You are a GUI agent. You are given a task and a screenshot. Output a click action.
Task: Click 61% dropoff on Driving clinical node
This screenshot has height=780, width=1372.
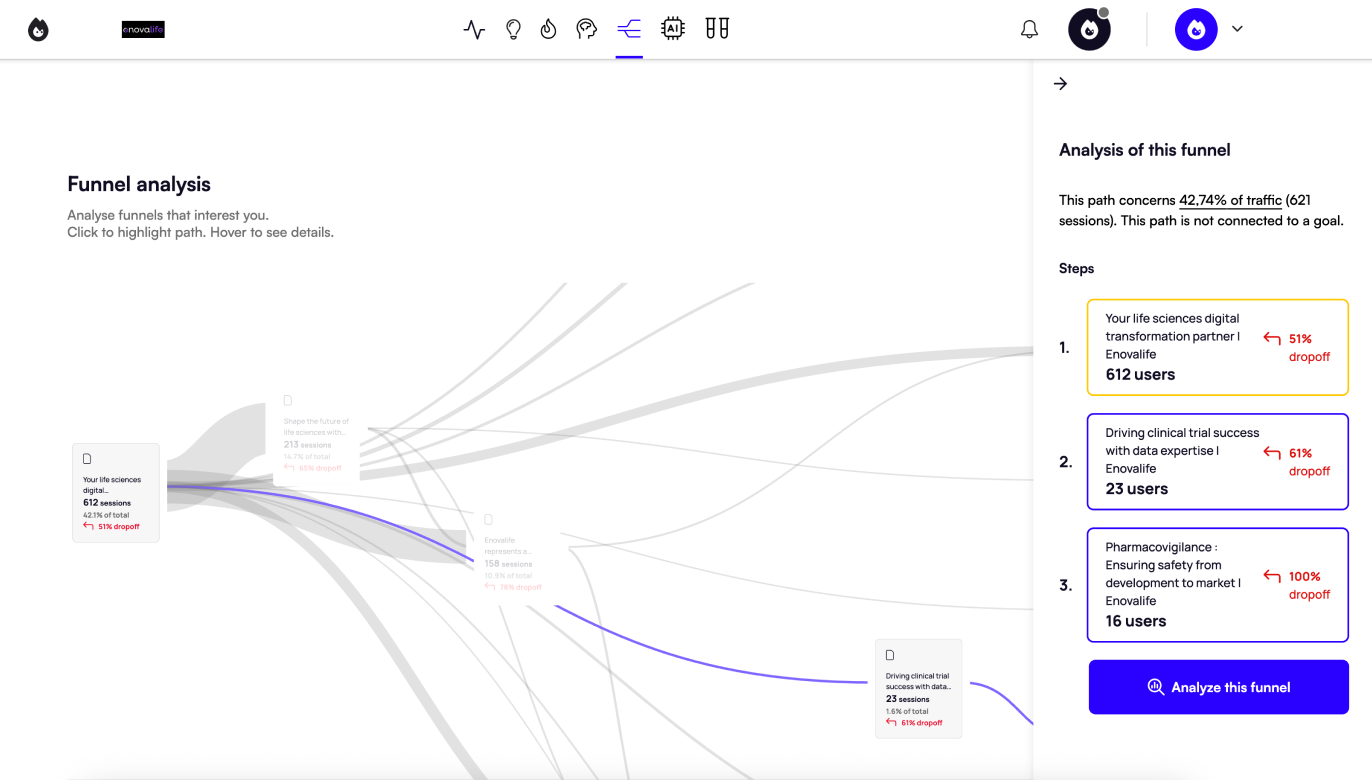pyautogui.click(x=913, y=723)
